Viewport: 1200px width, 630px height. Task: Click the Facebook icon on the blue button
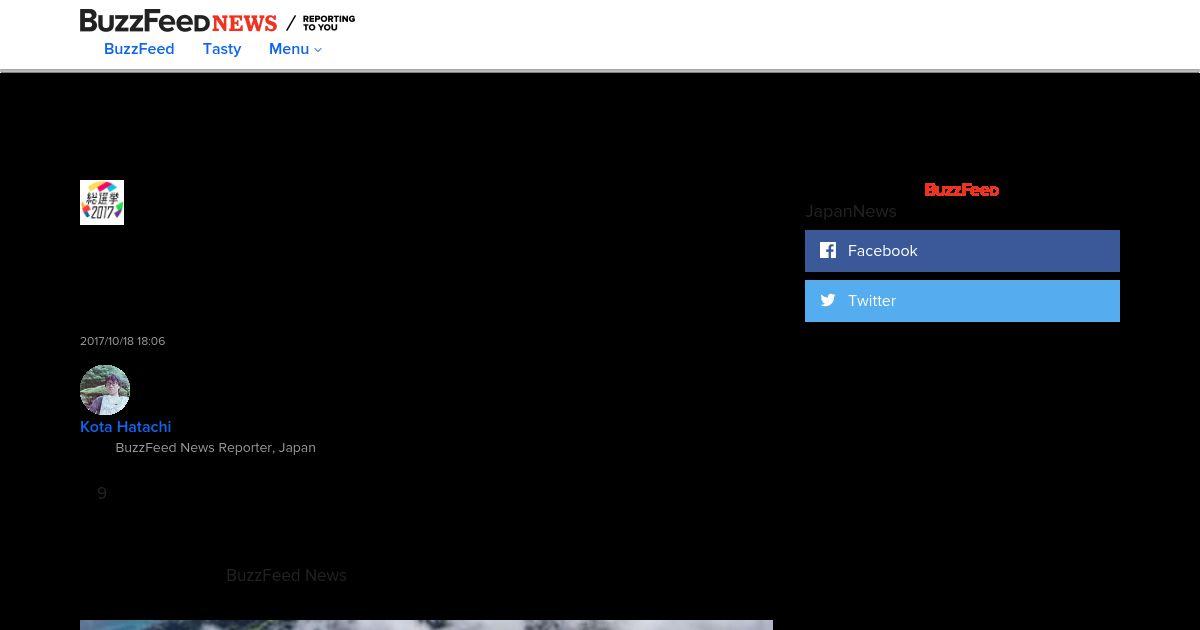828,250
